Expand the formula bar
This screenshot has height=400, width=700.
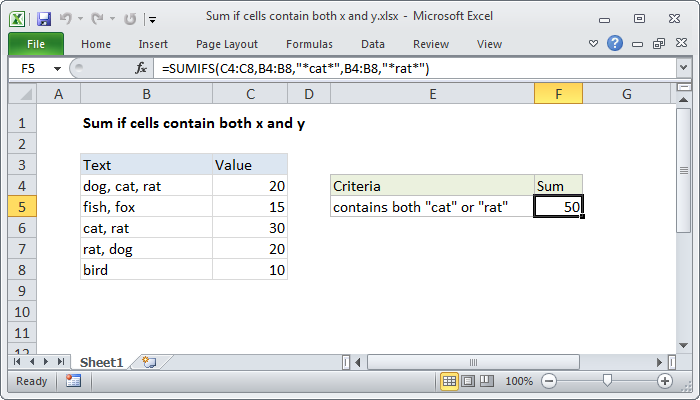click(683, 68)
